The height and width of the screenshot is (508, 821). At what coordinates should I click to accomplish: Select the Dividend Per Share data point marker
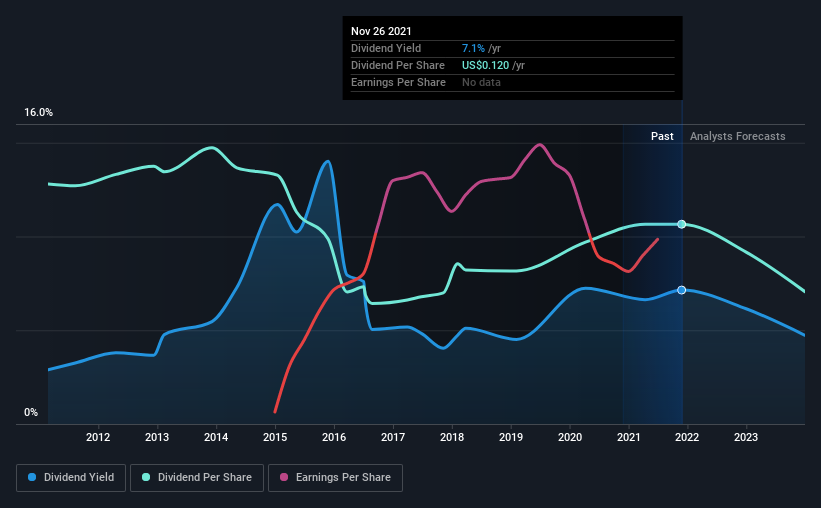click(x=681, y=224)
